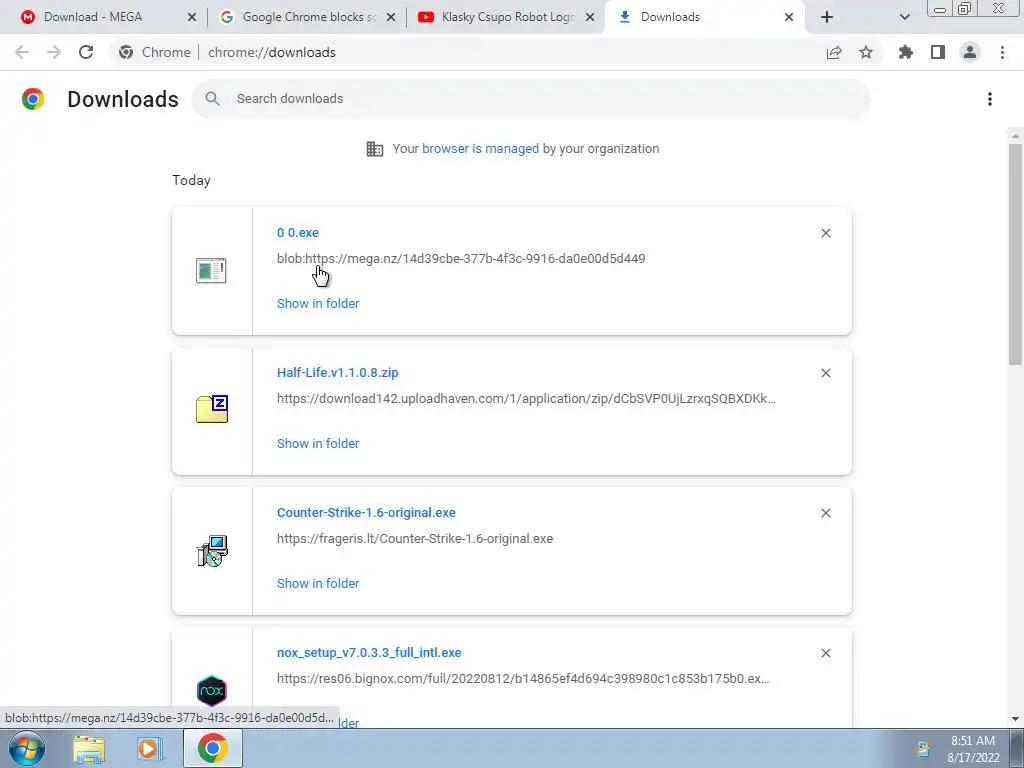This screenshot has width=1024, height=768.
Task: Show Counter-Strike installer in folder
Action: 318,583
